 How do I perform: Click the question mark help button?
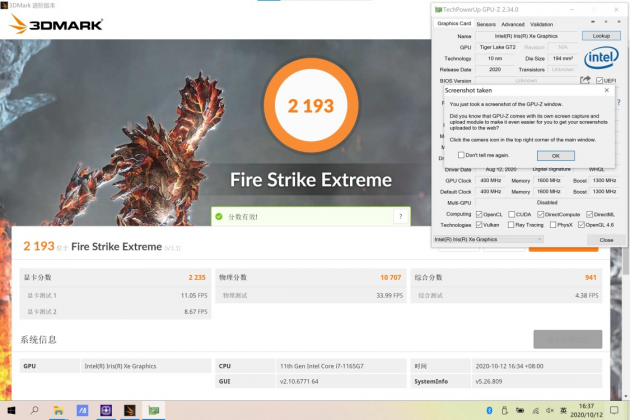pos(400,217)
